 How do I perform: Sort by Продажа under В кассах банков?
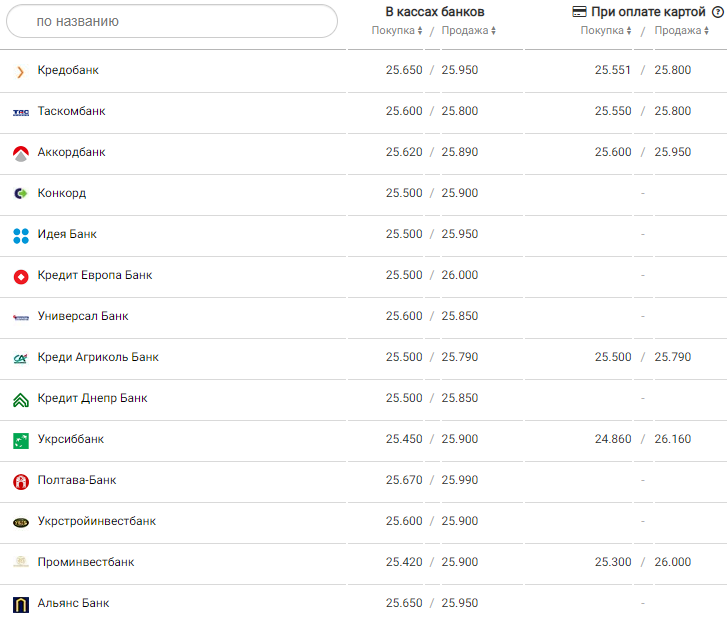click(468, 31)
